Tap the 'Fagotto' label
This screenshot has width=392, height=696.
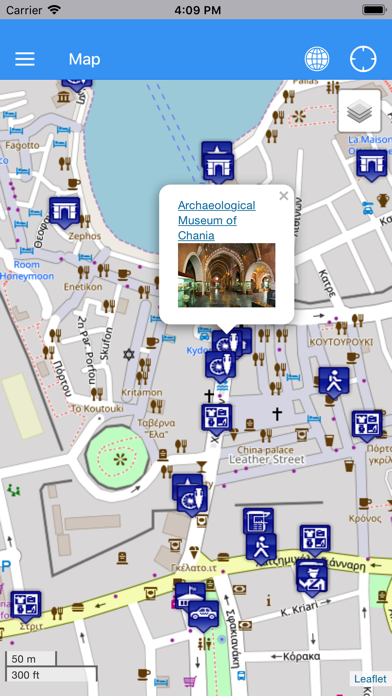coord(22,145)
